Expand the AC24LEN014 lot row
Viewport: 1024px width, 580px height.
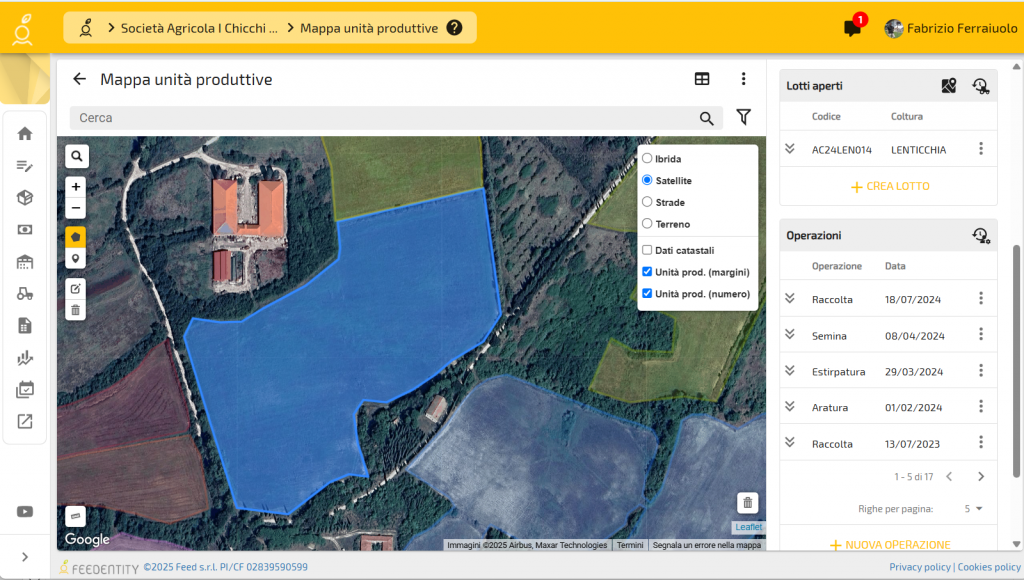pyautogui.click(x=789, y=149)
